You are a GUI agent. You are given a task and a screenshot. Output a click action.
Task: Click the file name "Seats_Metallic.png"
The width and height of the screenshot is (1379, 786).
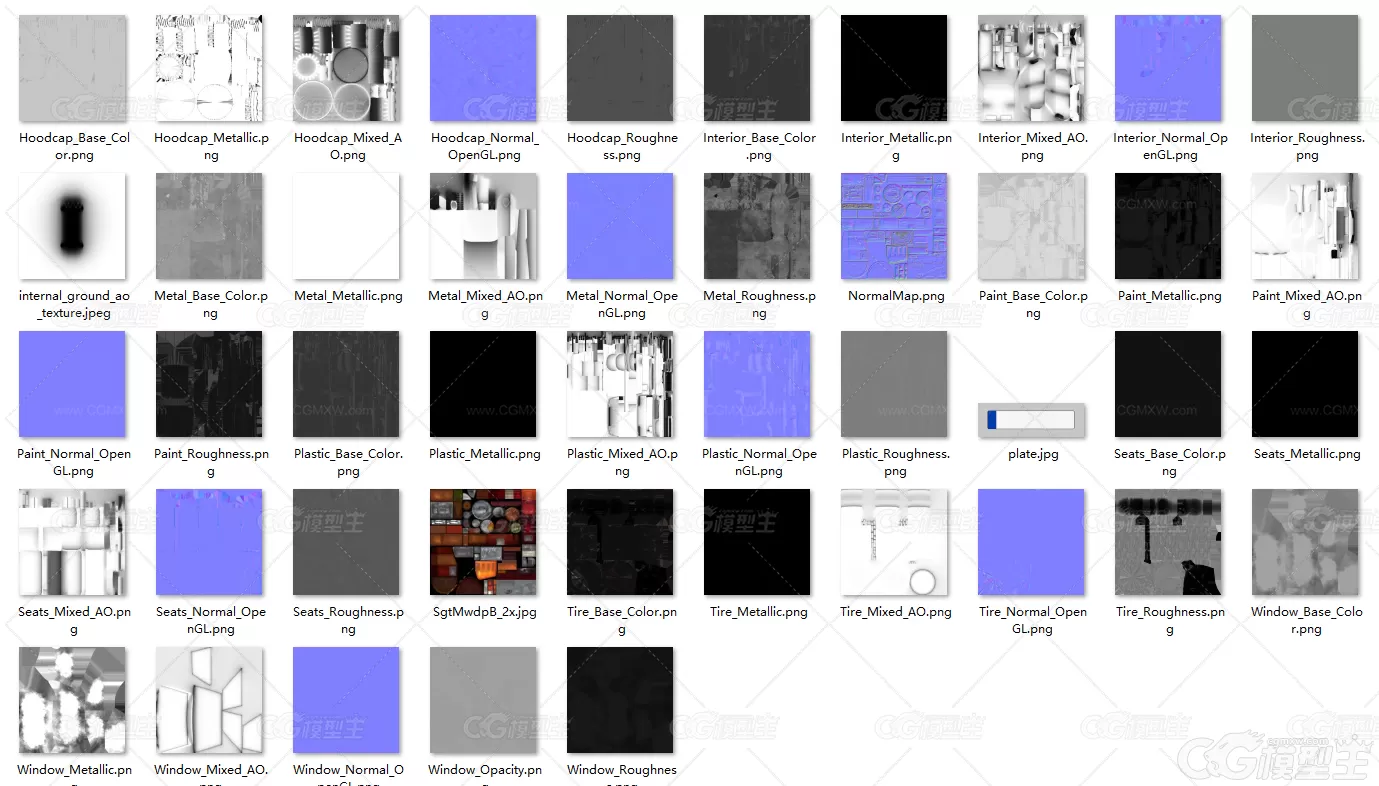pos(1307,454)
